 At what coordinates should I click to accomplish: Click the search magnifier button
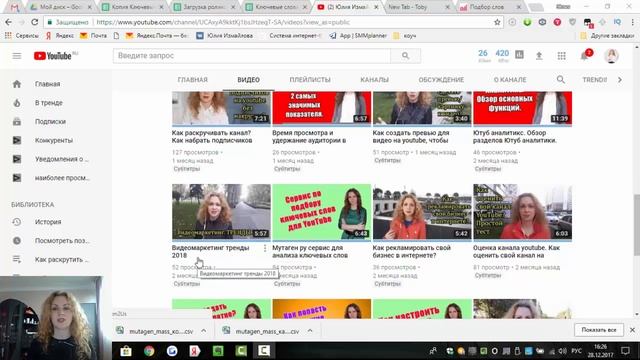click(x=405, y=56)
